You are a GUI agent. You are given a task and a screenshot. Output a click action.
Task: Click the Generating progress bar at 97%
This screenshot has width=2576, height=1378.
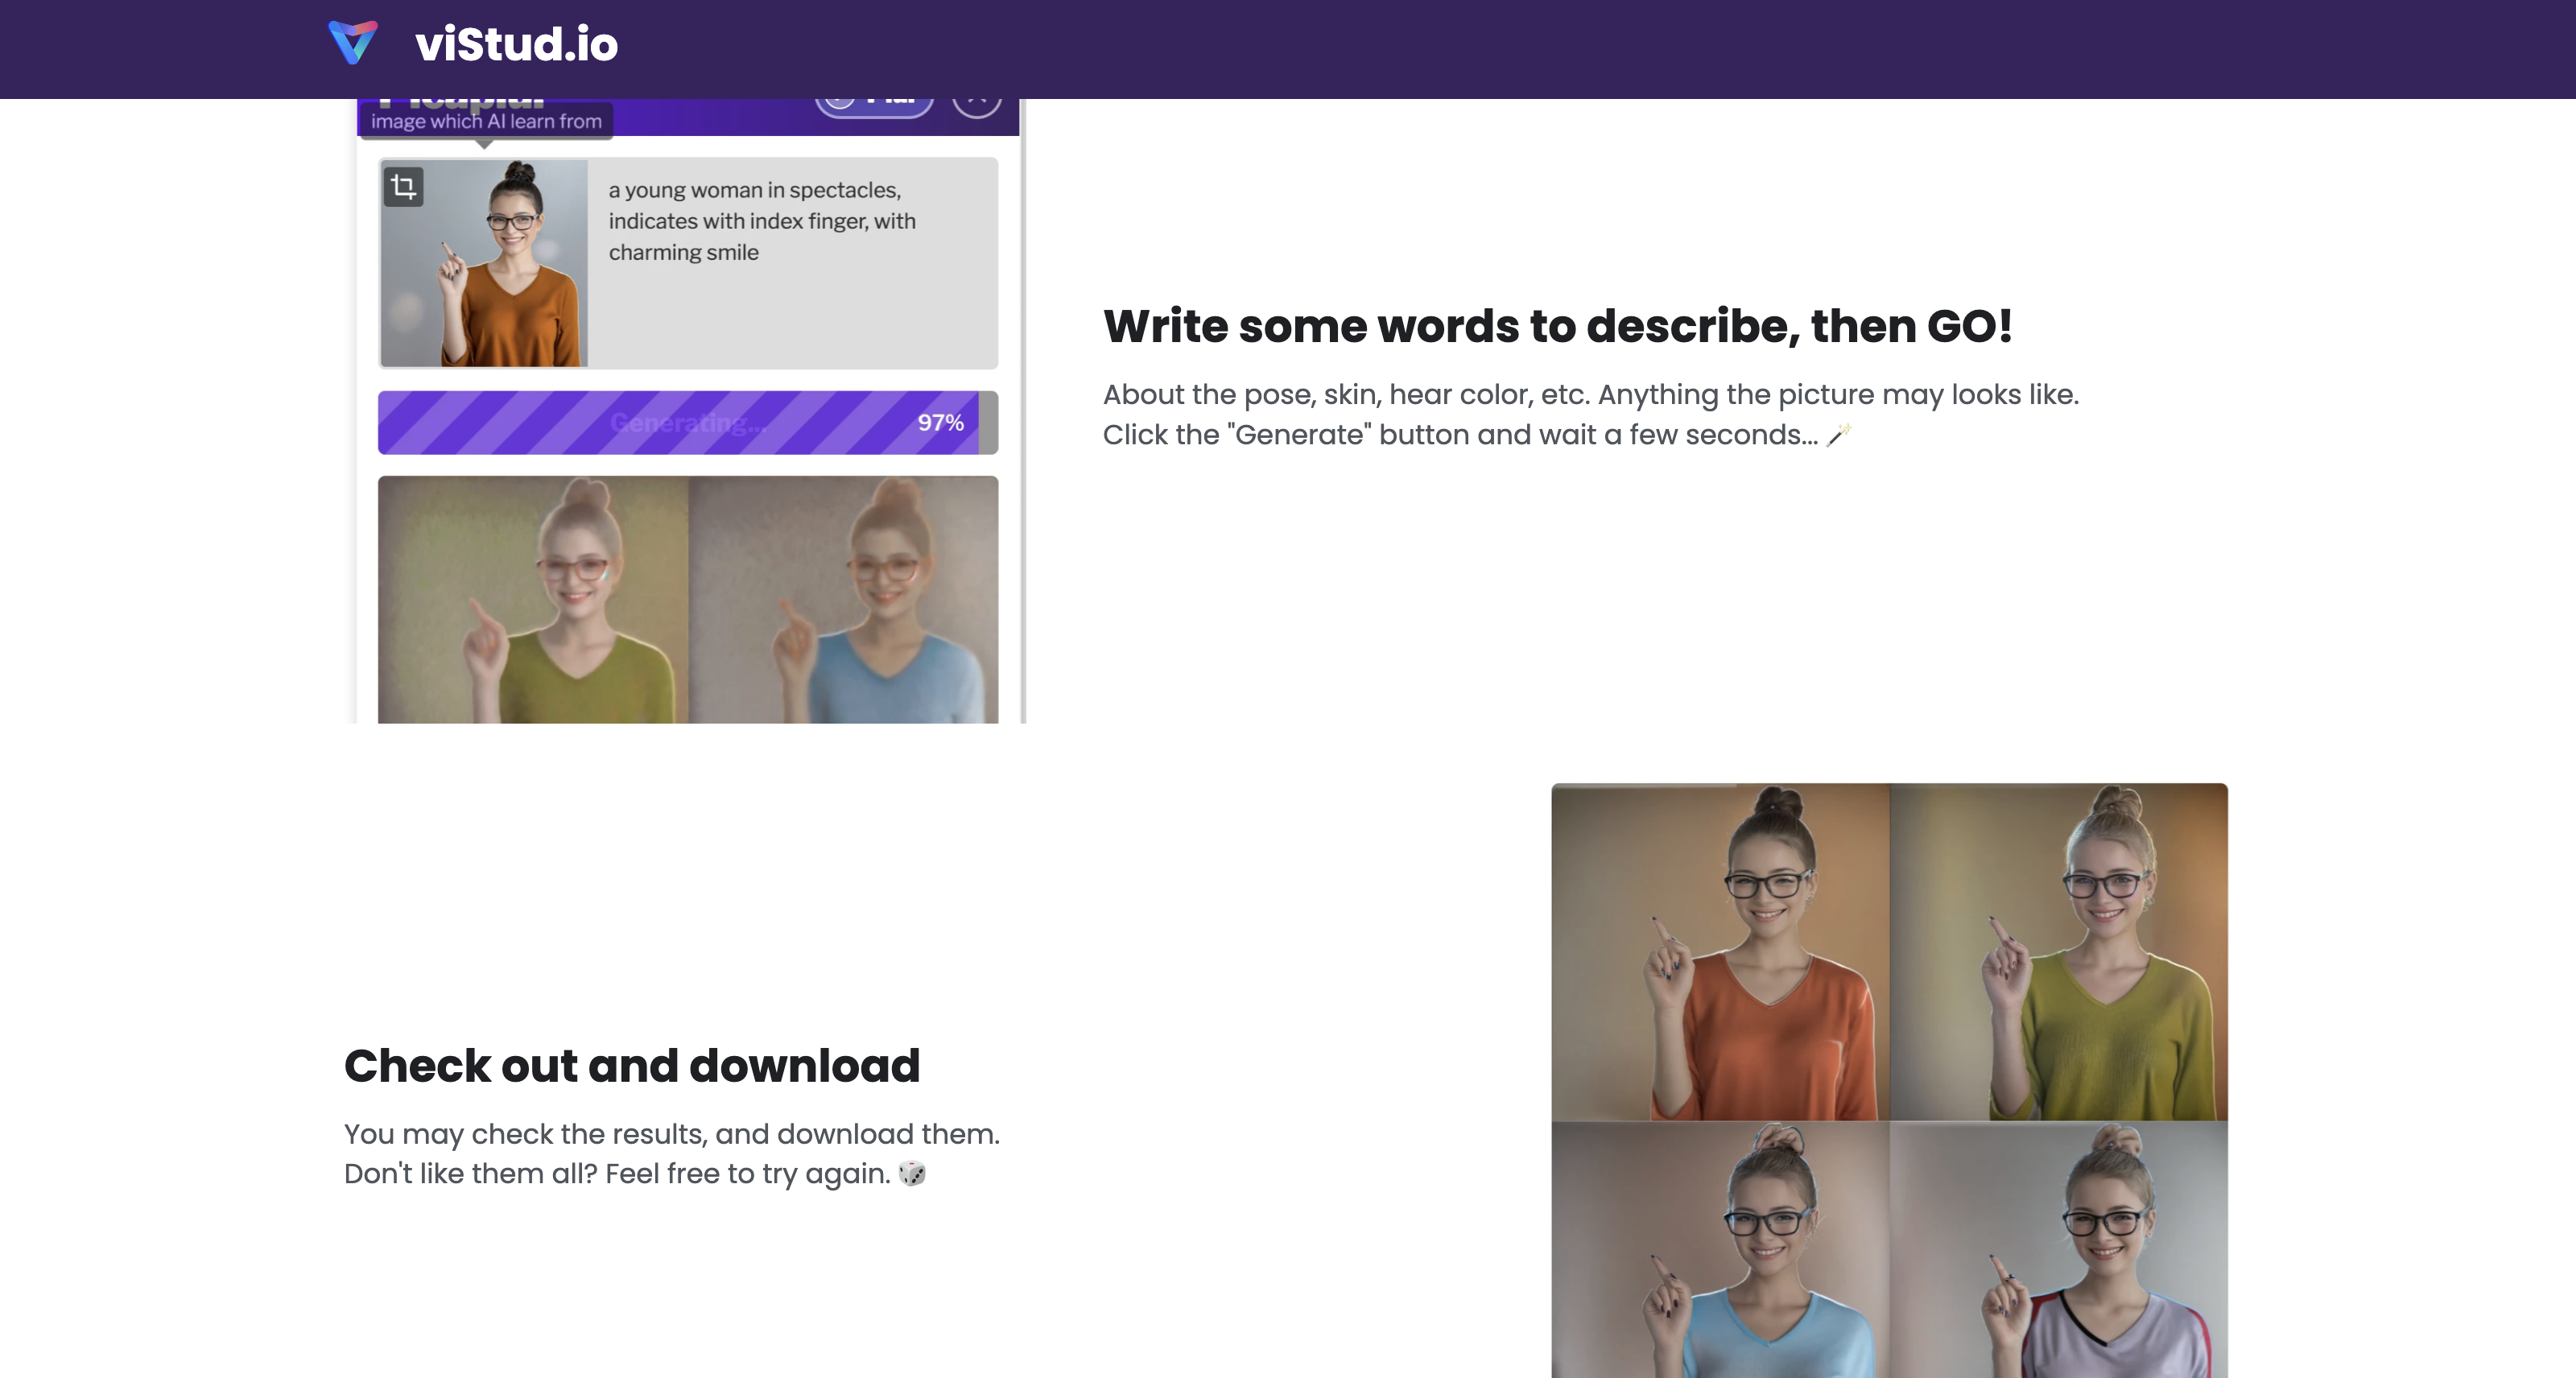point(688,423)
